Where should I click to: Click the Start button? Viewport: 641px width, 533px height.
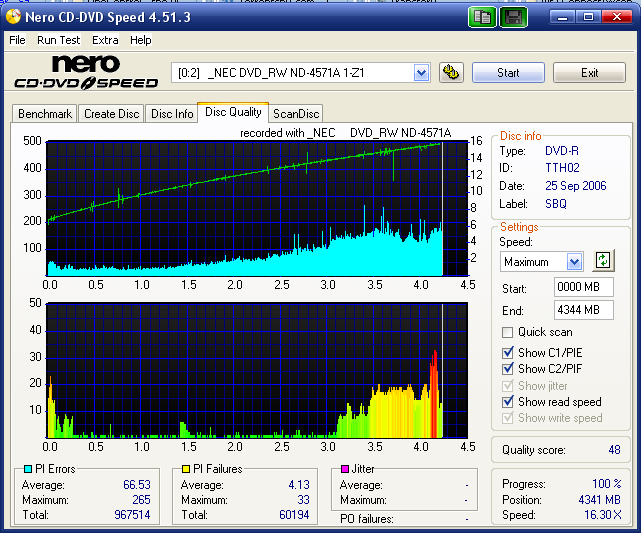[x=508, y=73]
